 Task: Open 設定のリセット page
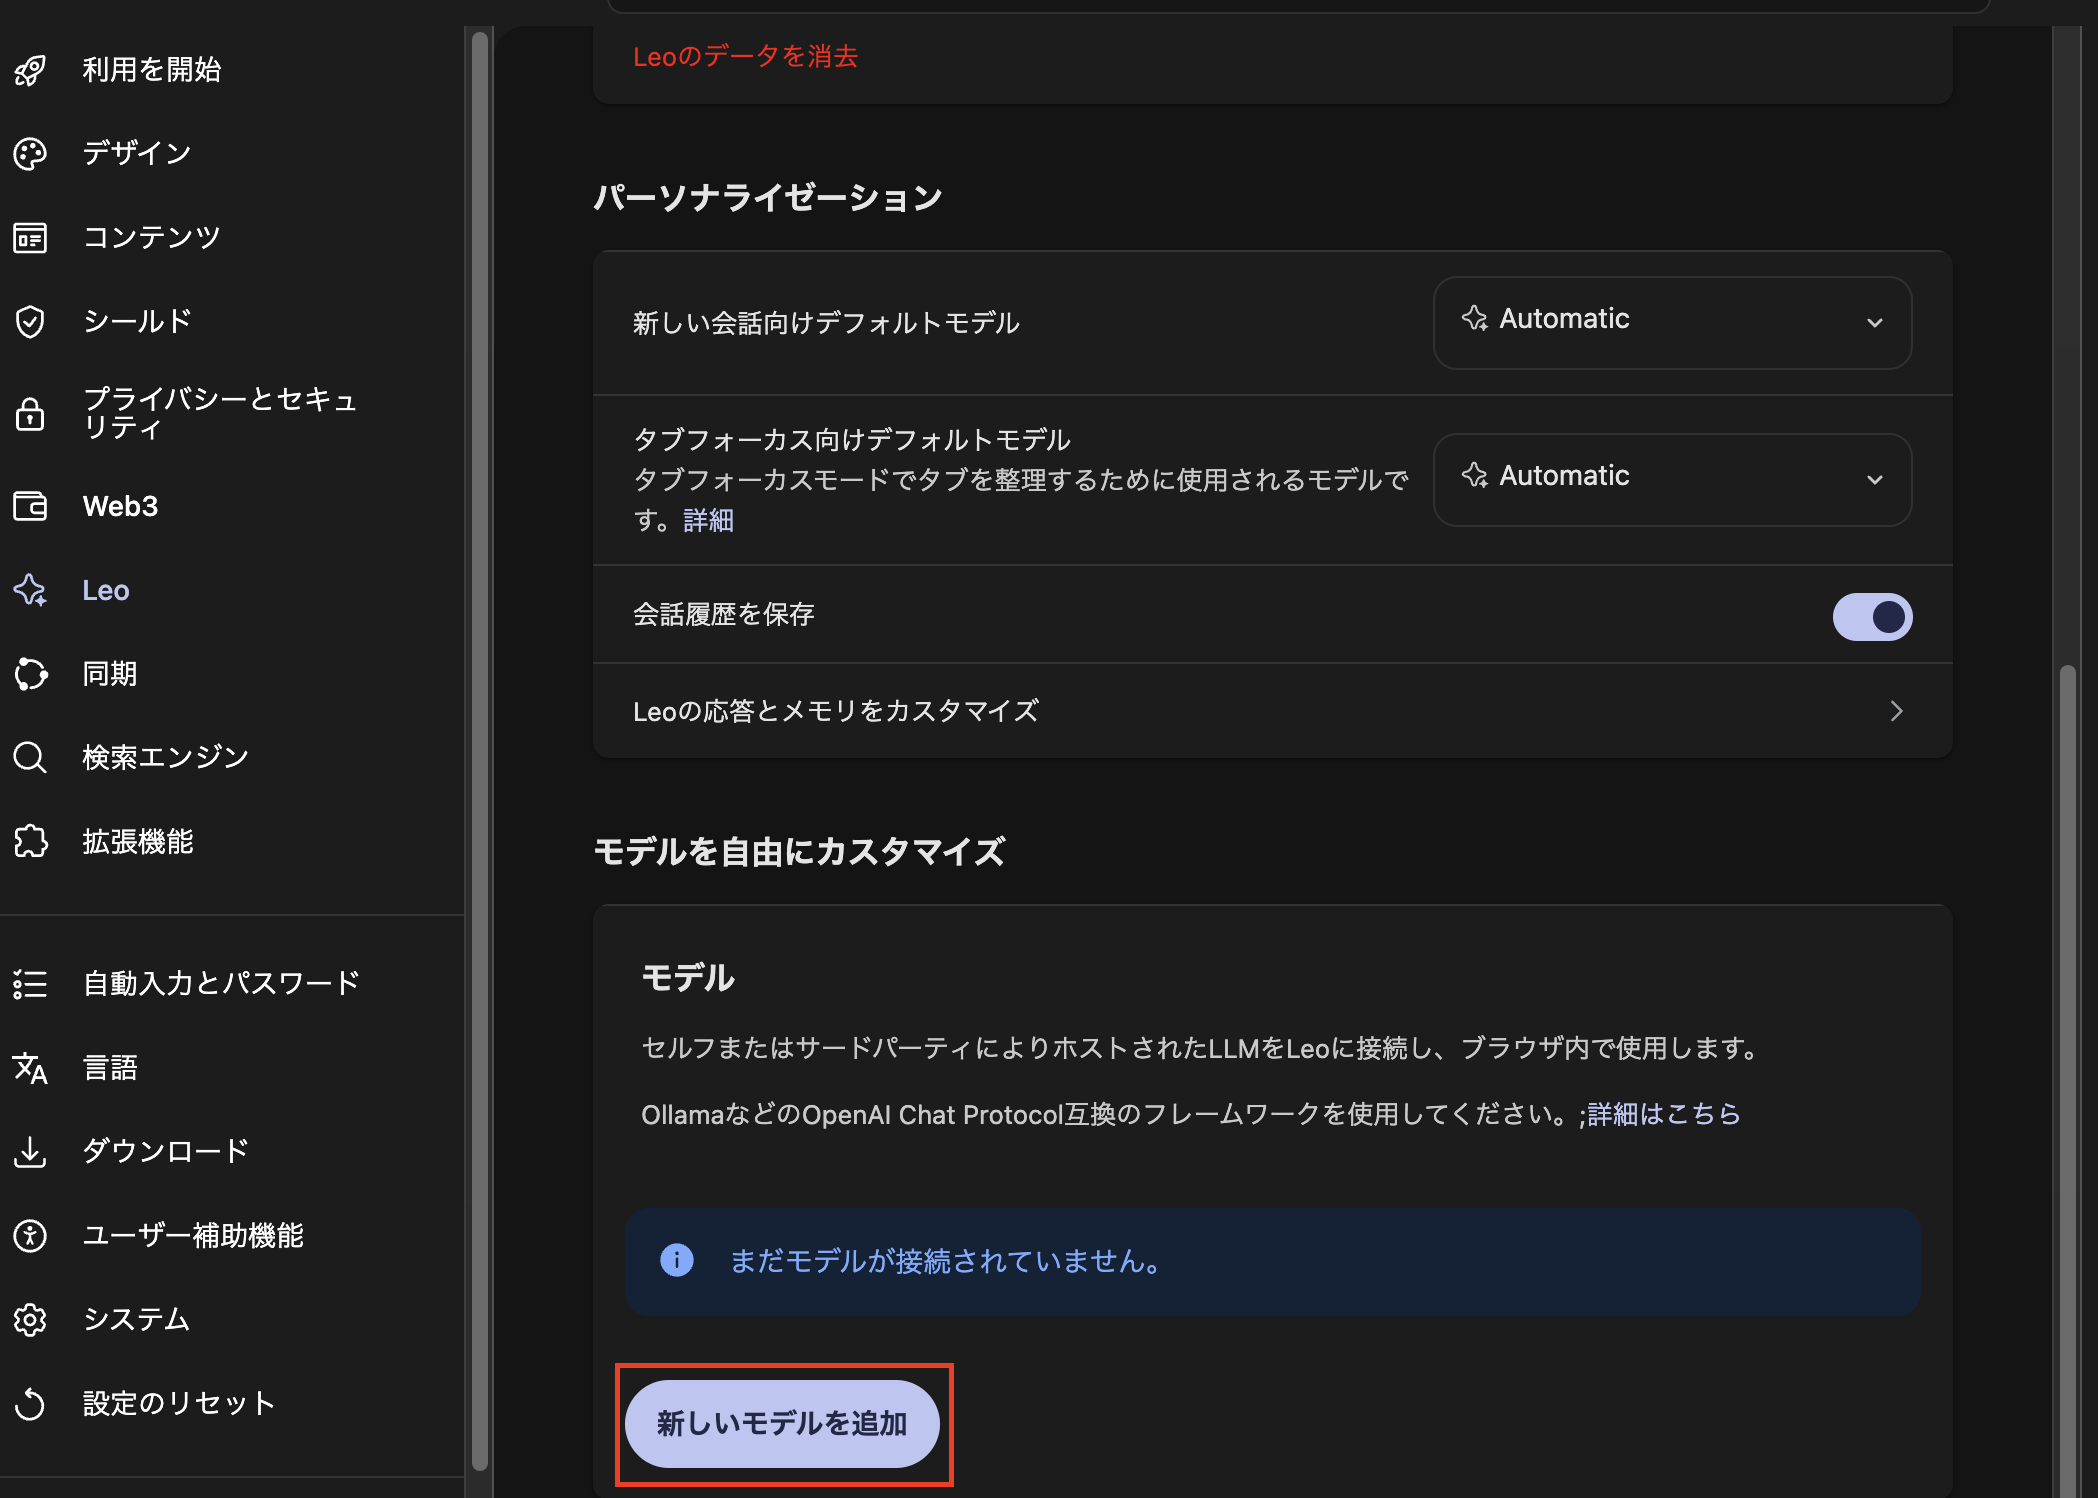click(x=179, y=1404)
